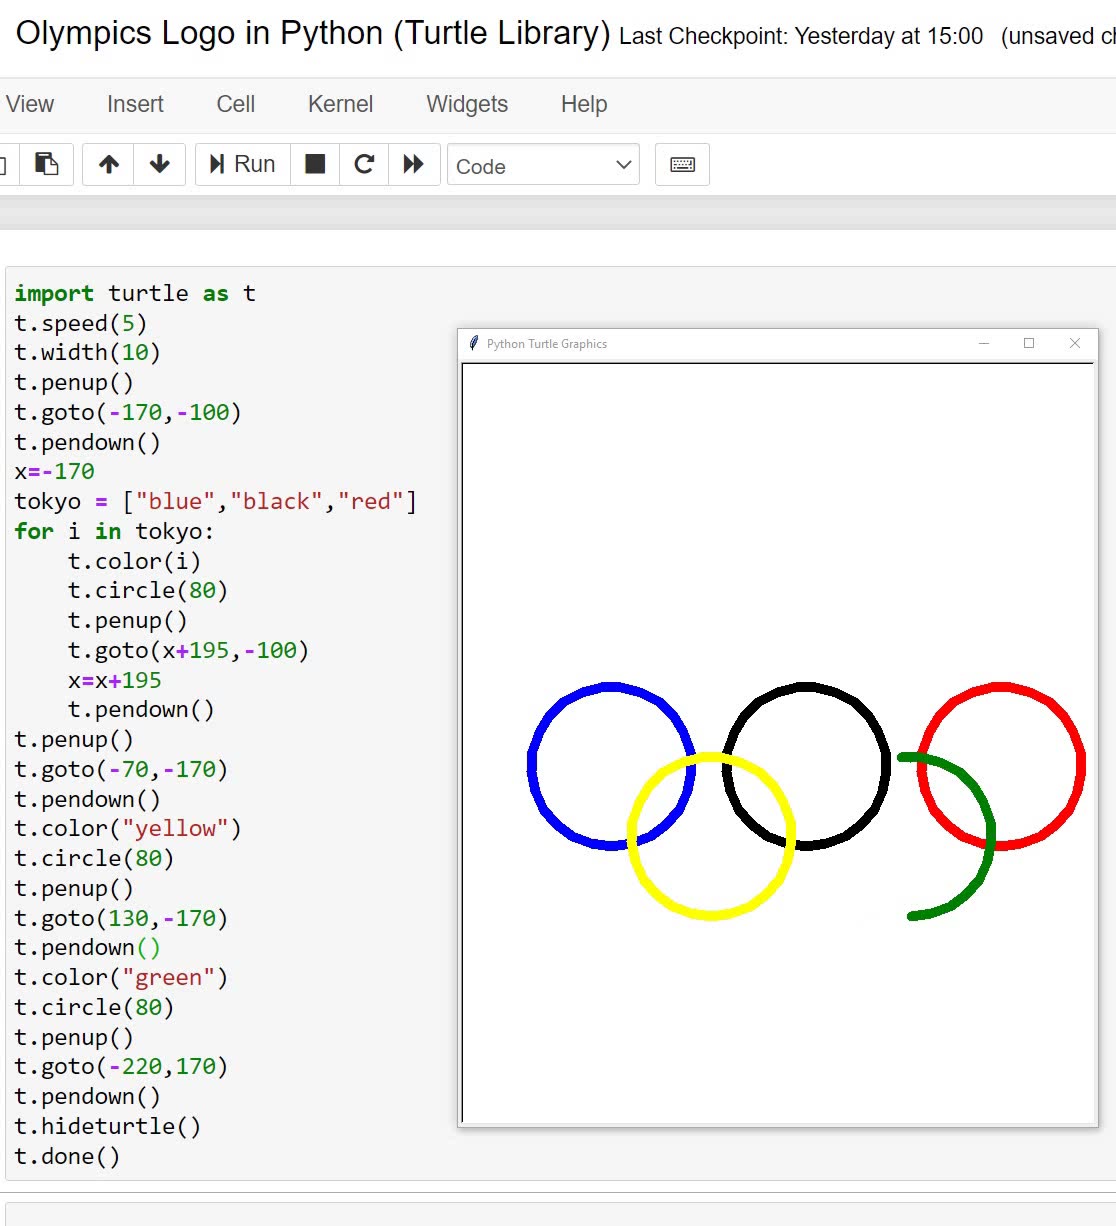Click the notebook title Olympics Logo in Python
1116x1226 pixels.
pyautogui.click(x=312, y=33)
